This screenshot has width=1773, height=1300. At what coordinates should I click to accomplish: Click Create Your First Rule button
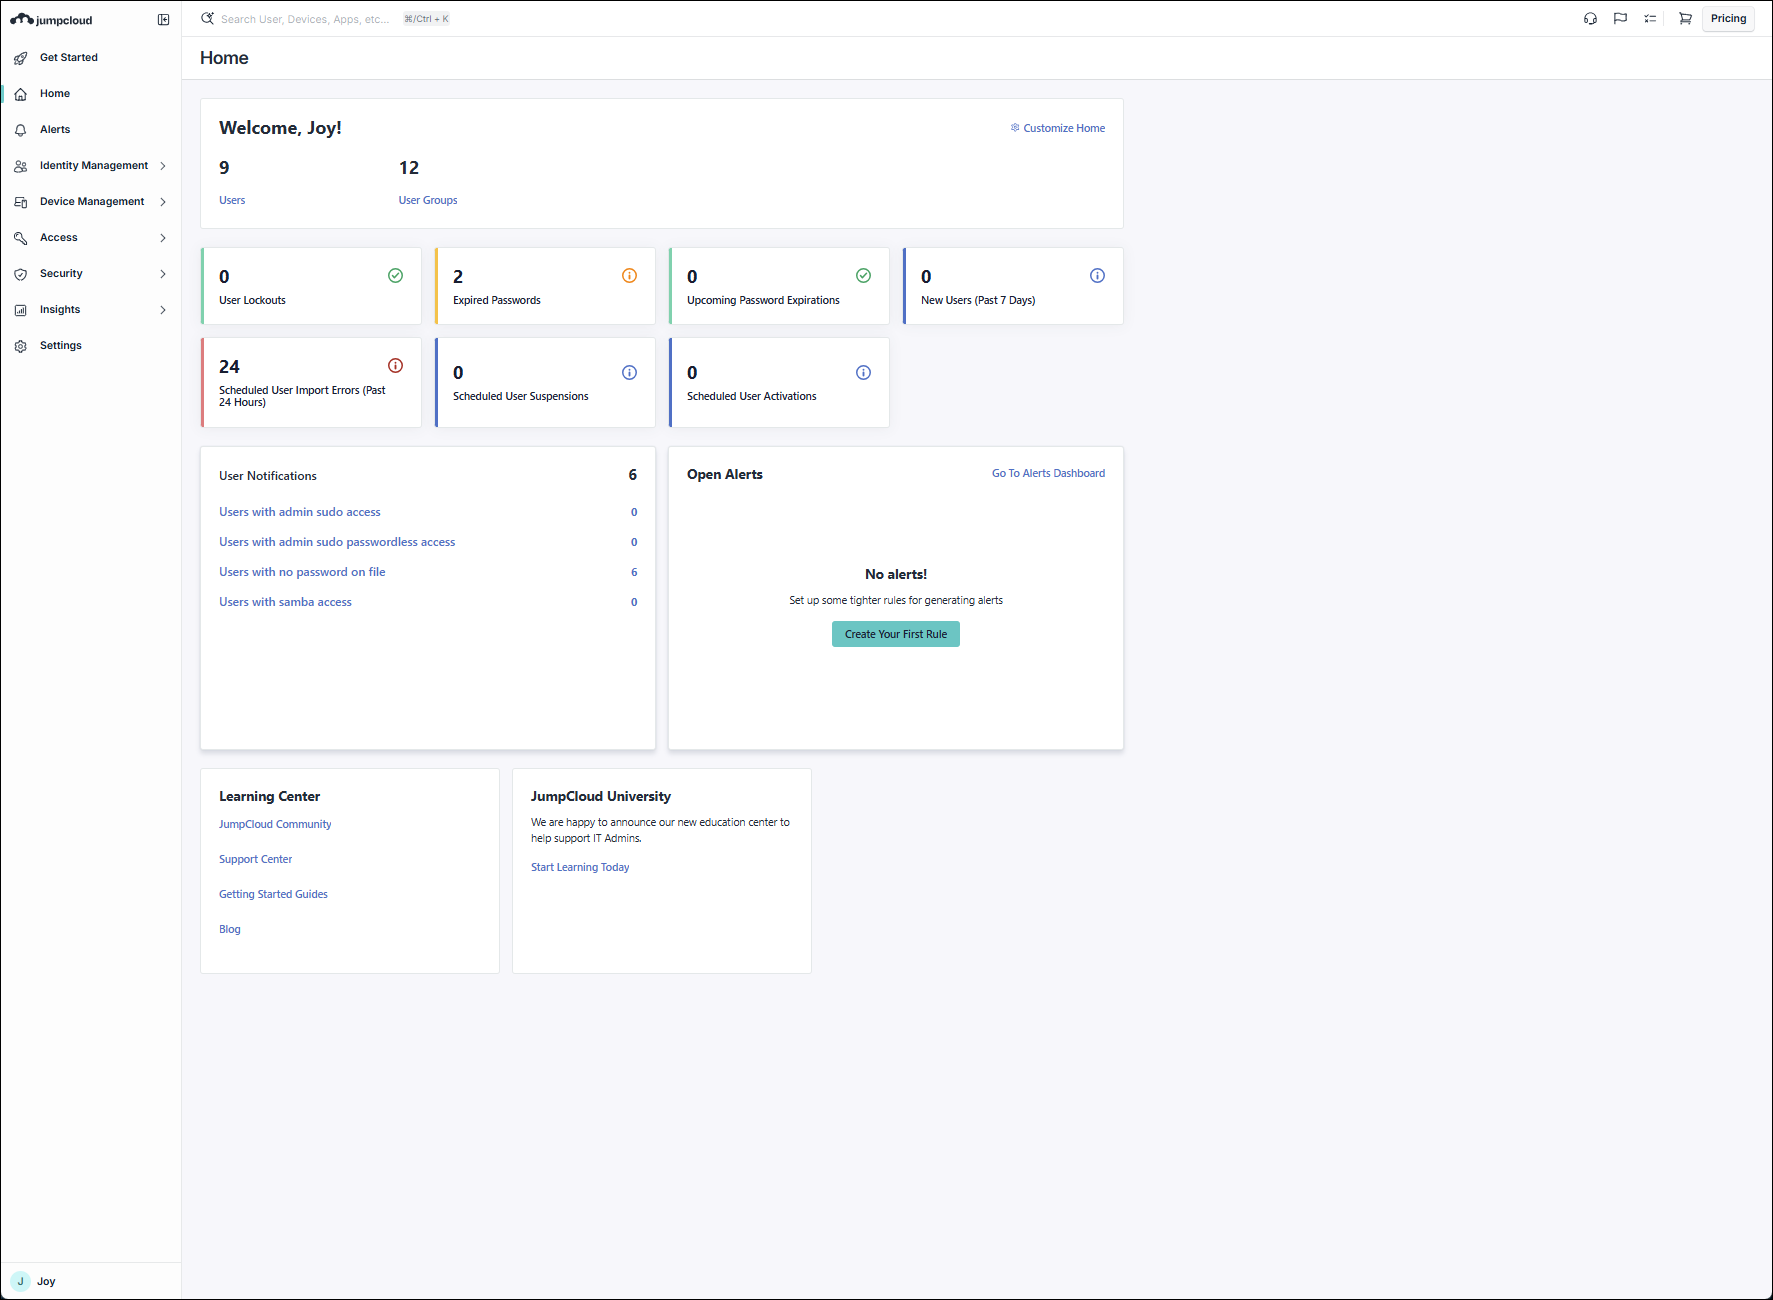point(896,634)
